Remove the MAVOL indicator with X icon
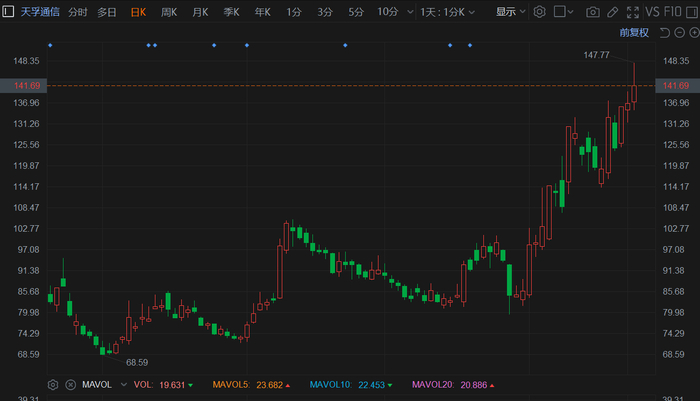This screenshot has height=401, width=700. pyautogui.click(x=71, y=385)
